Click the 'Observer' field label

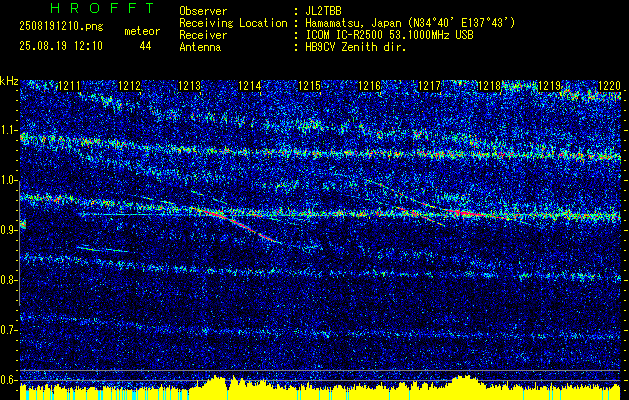203,11
